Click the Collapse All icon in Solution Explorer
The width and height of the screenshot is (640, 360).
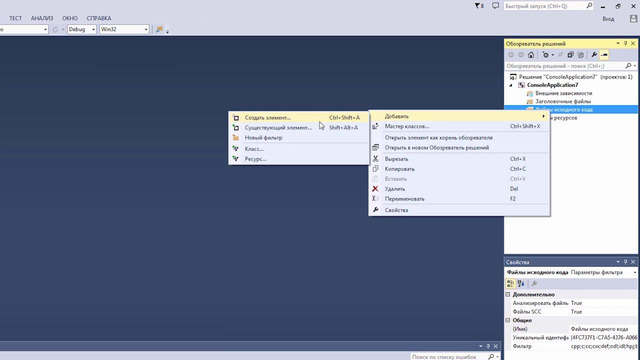(x=570, y=55)
